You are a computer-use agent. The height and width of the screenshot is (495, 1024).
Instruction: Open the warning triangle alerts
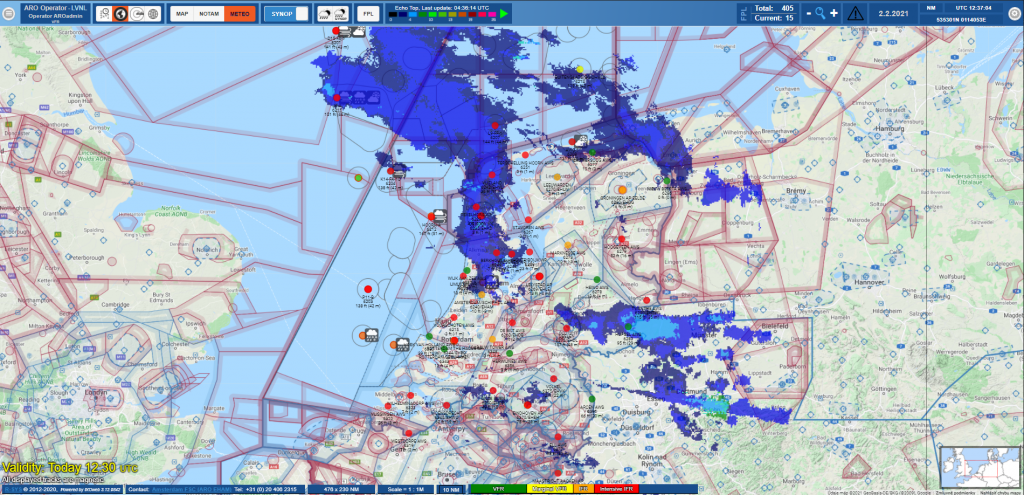[x=855, y=14]
